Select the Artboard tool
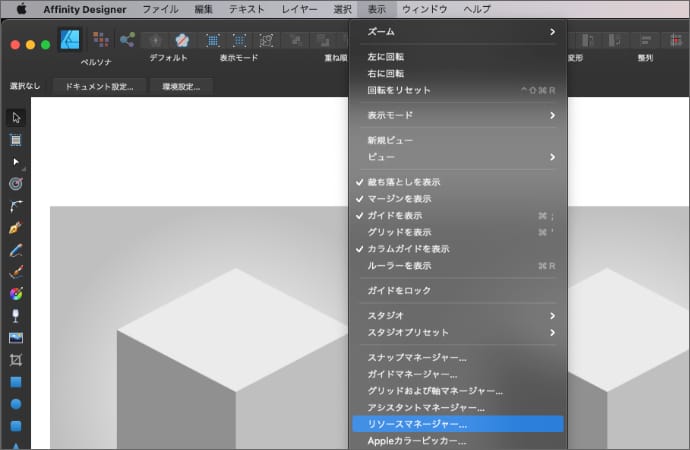Viewport: 690px width, 450px height. coord(16,139)
